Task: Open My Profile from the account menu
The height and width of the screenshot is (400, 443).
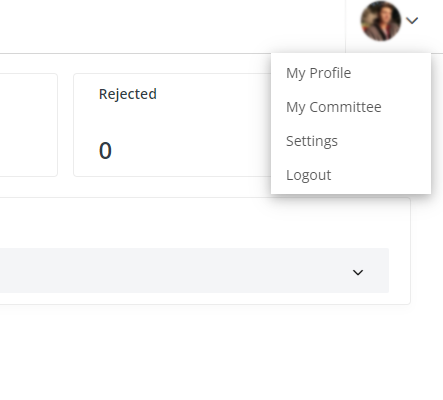Action: 318,73
